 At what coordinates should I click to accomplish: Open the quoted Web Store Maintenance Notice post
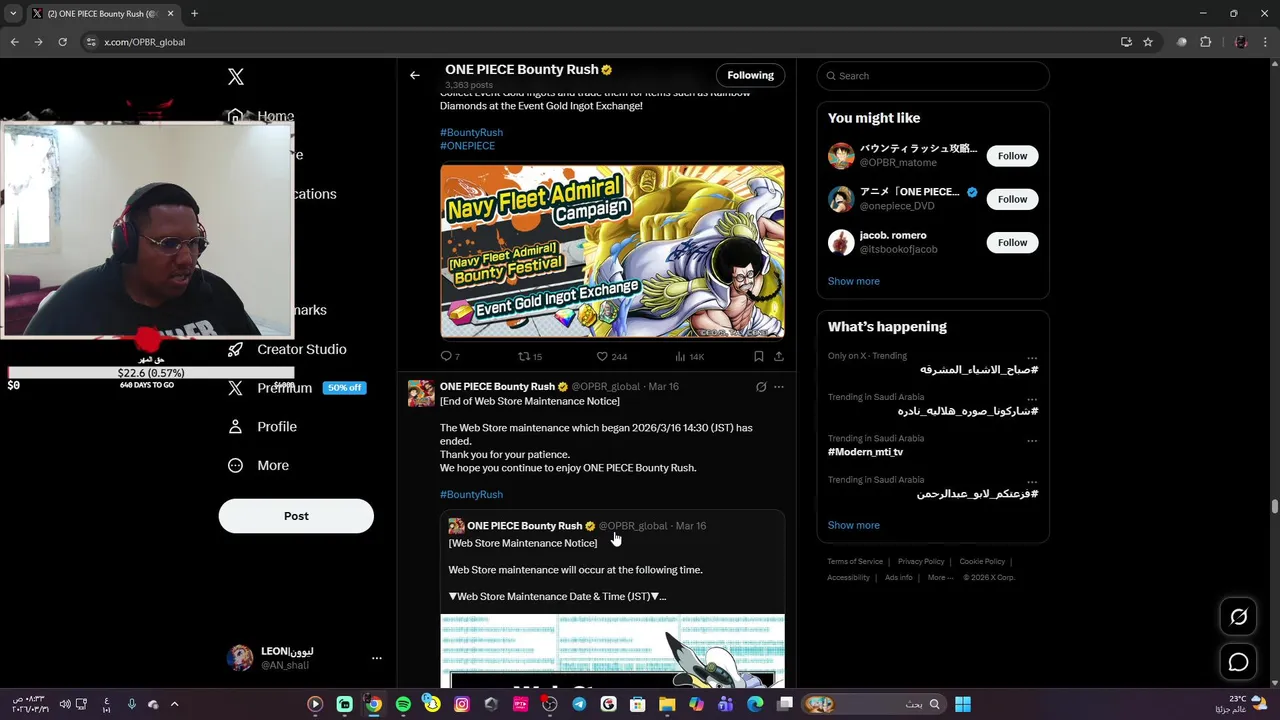point(612,598)
